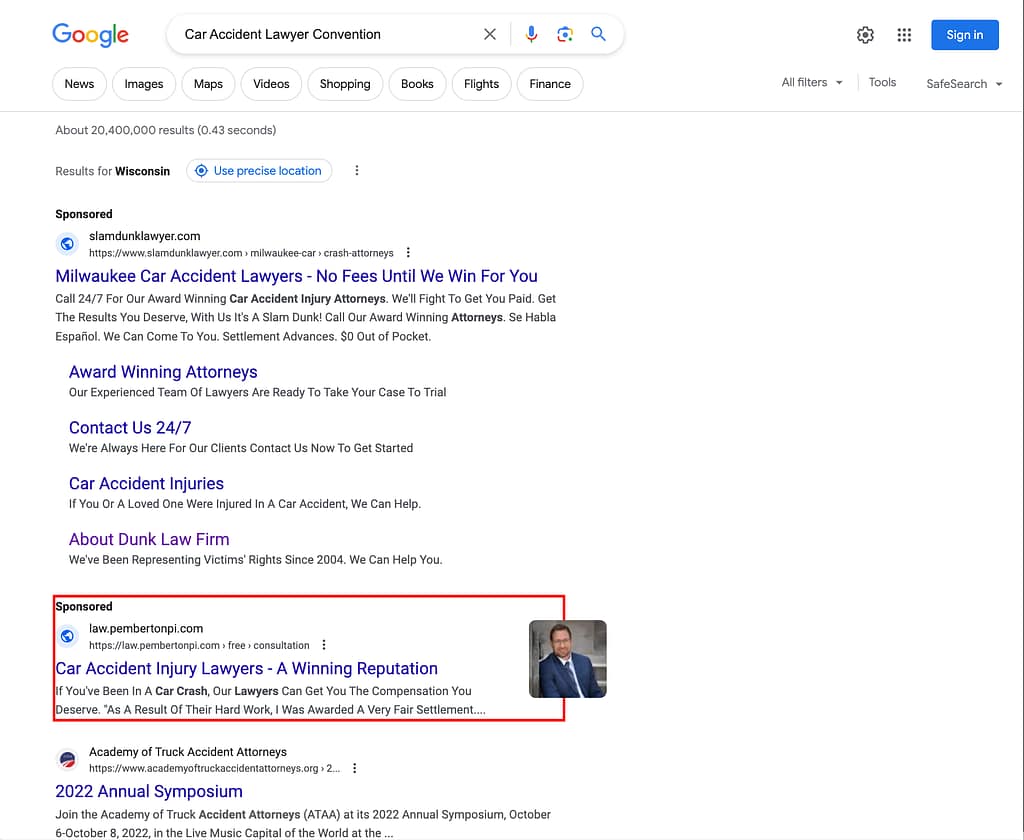Clear the search box with the X icon
1024x840 pixels.
[x=490, y=34]
